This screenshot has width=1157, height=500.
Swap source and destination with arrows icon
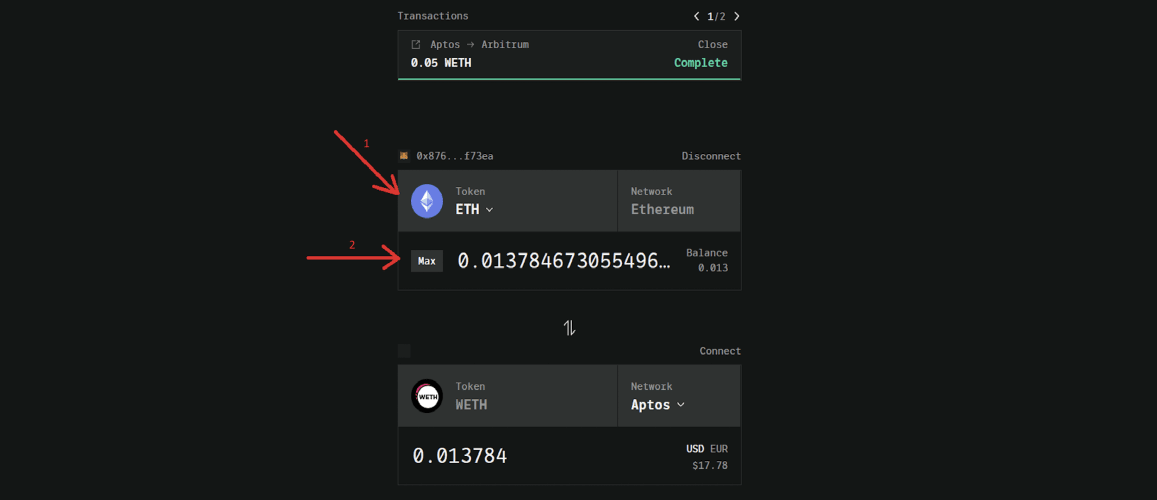569,328
